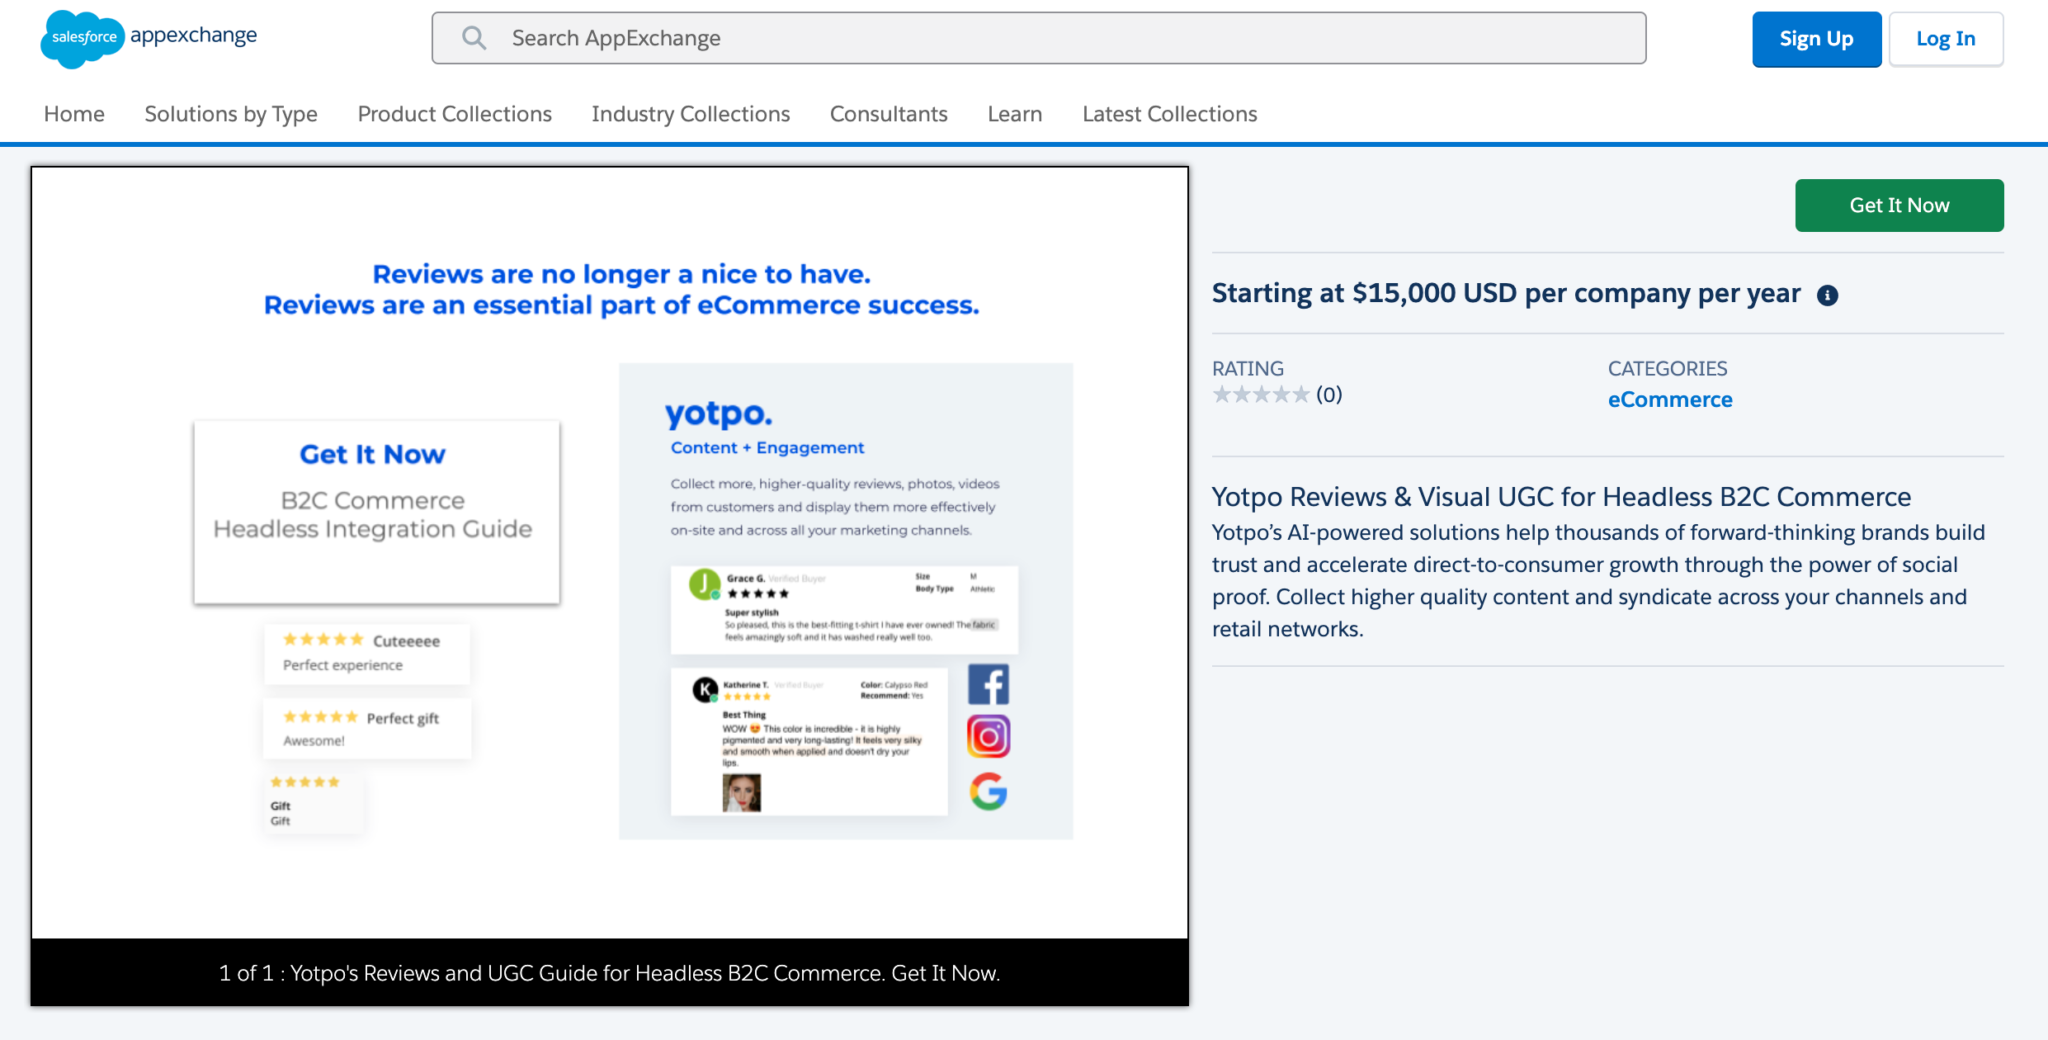Open the Consultants menu item
This screenshot has height=1040, width=2048.
889,114
